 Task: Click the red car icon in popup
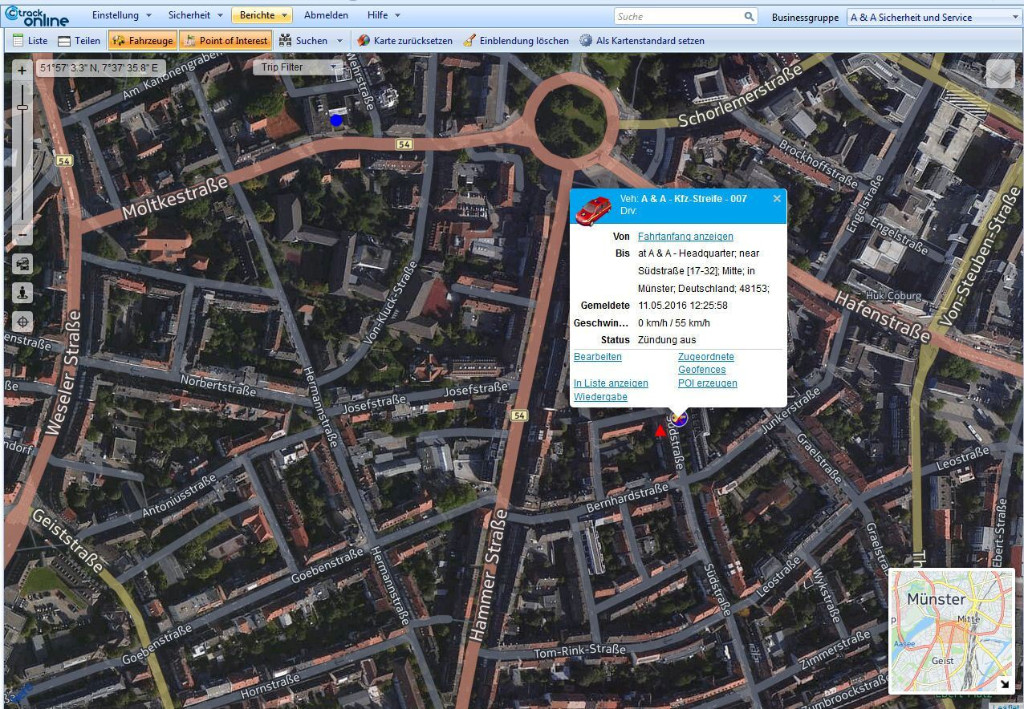pos(593,210)
